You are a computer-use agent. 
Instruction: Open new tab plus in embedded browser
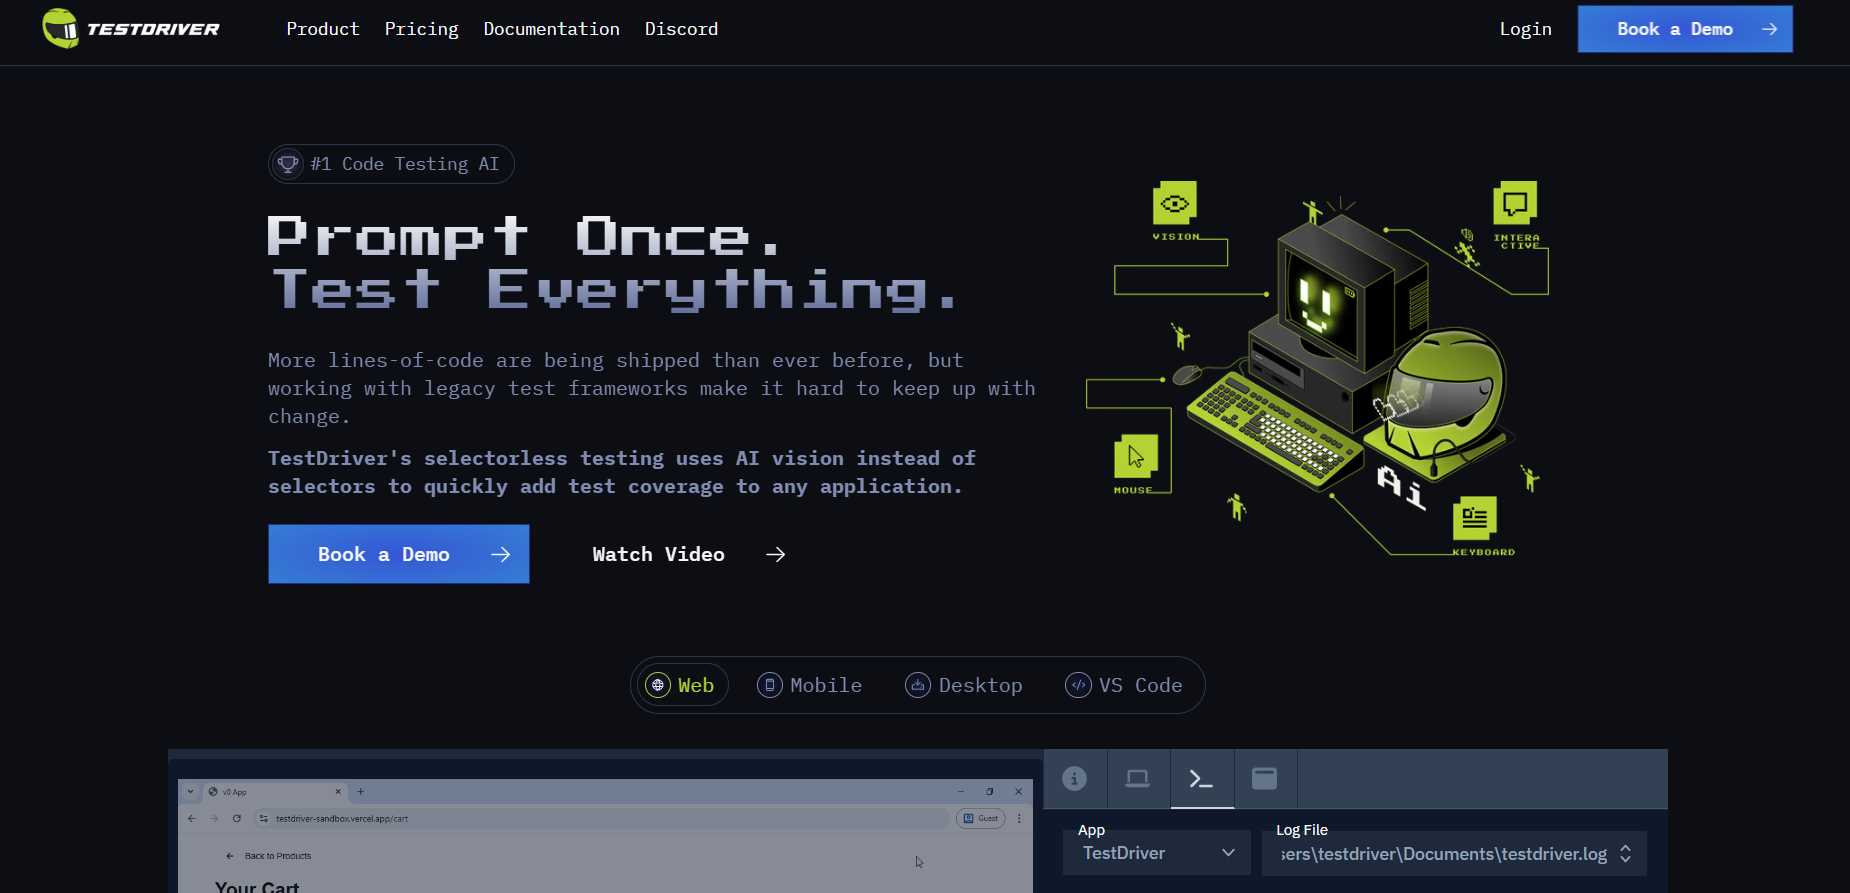361,791
